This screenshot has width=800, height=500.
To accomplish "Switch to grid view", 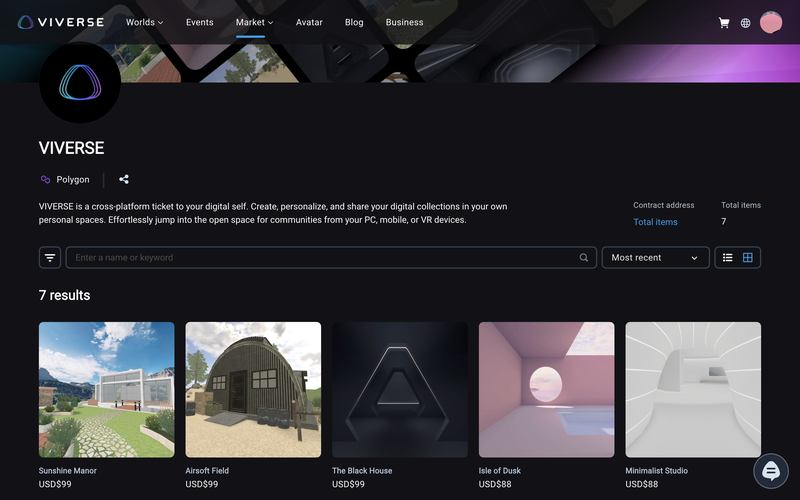I will (747, 258).
